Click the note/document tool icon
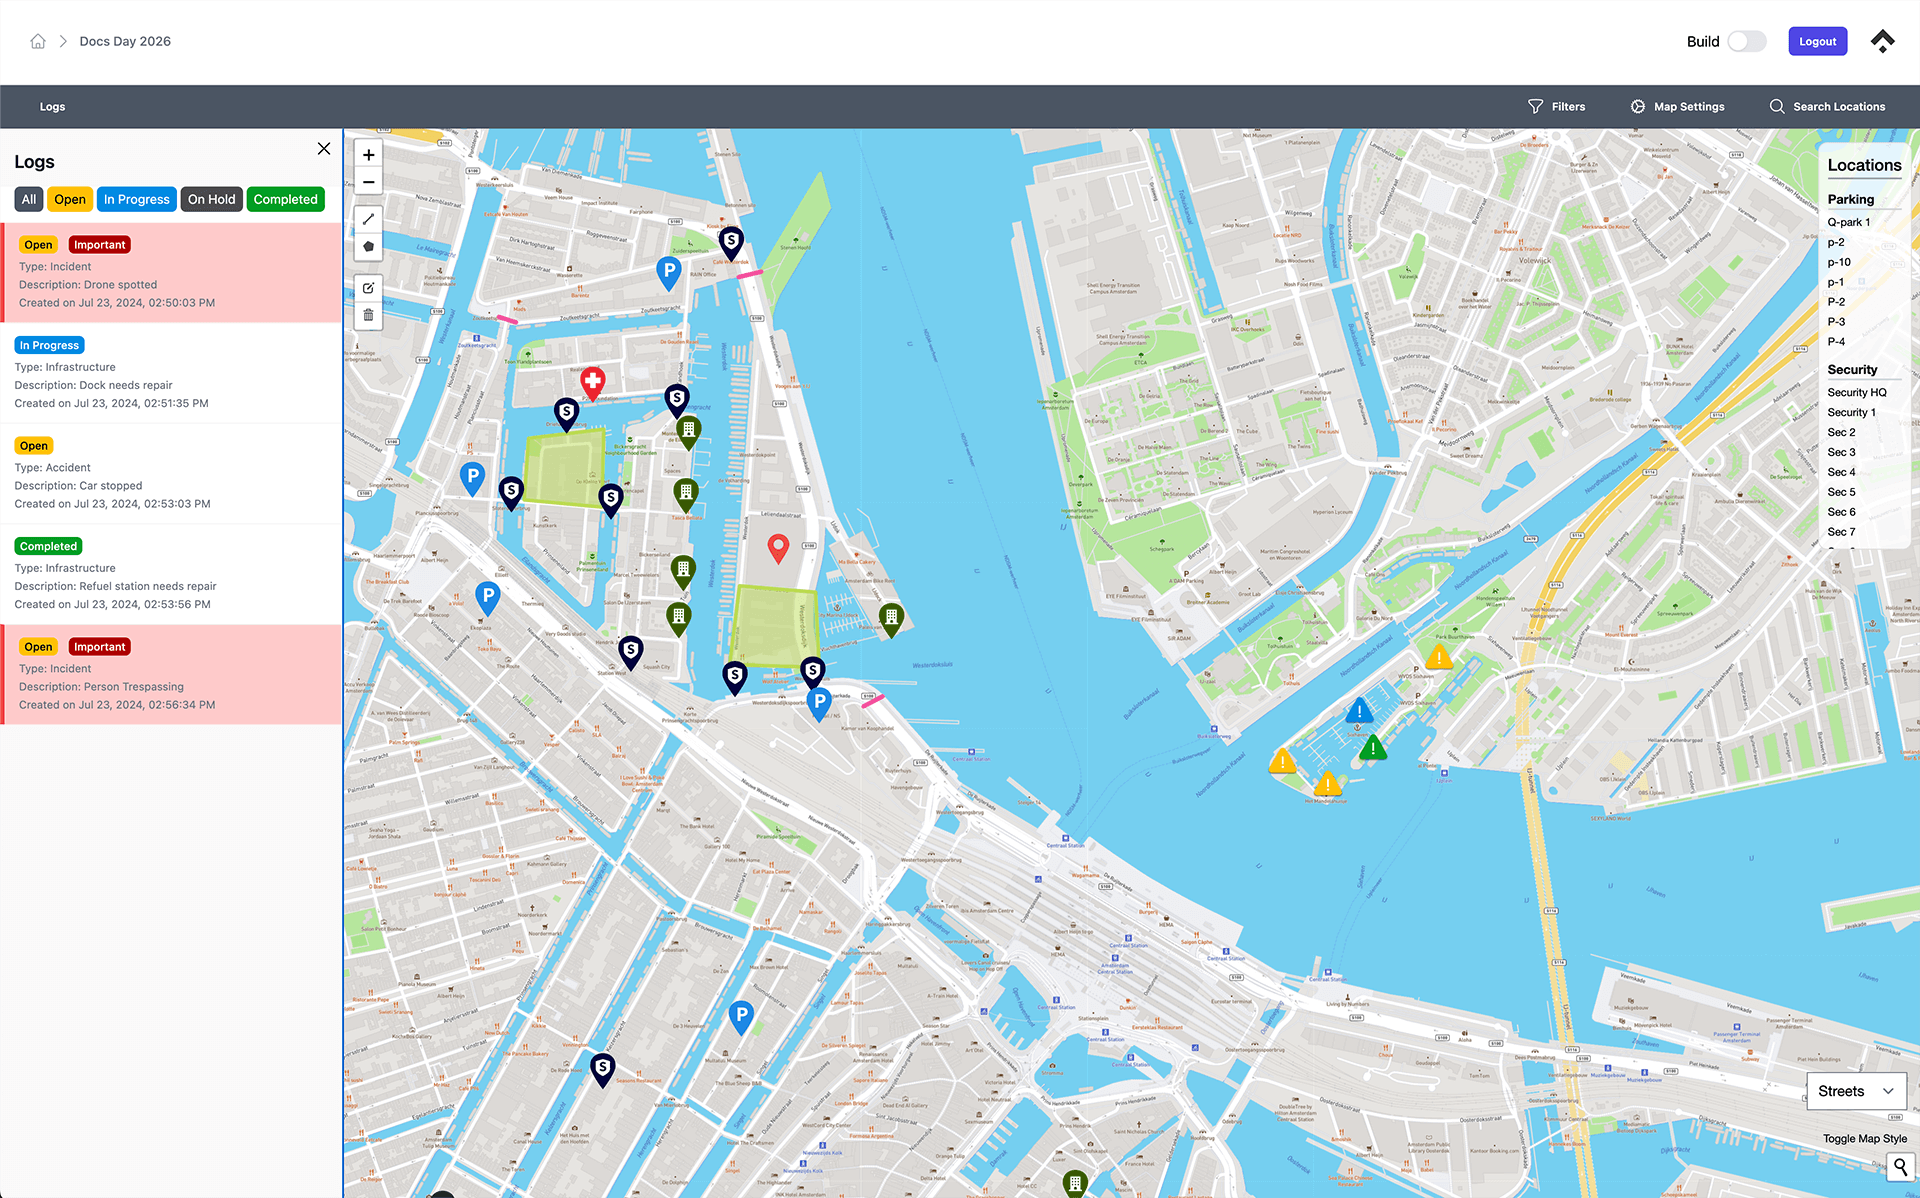The height and width of the screenshot is (1198, 1920). coord(369,288)
